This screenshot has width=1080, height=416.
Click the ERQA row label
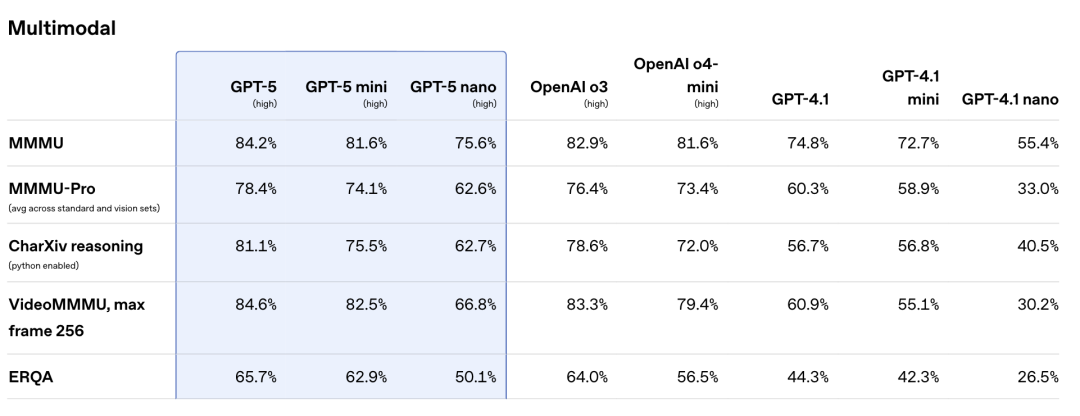coord(30,377)
